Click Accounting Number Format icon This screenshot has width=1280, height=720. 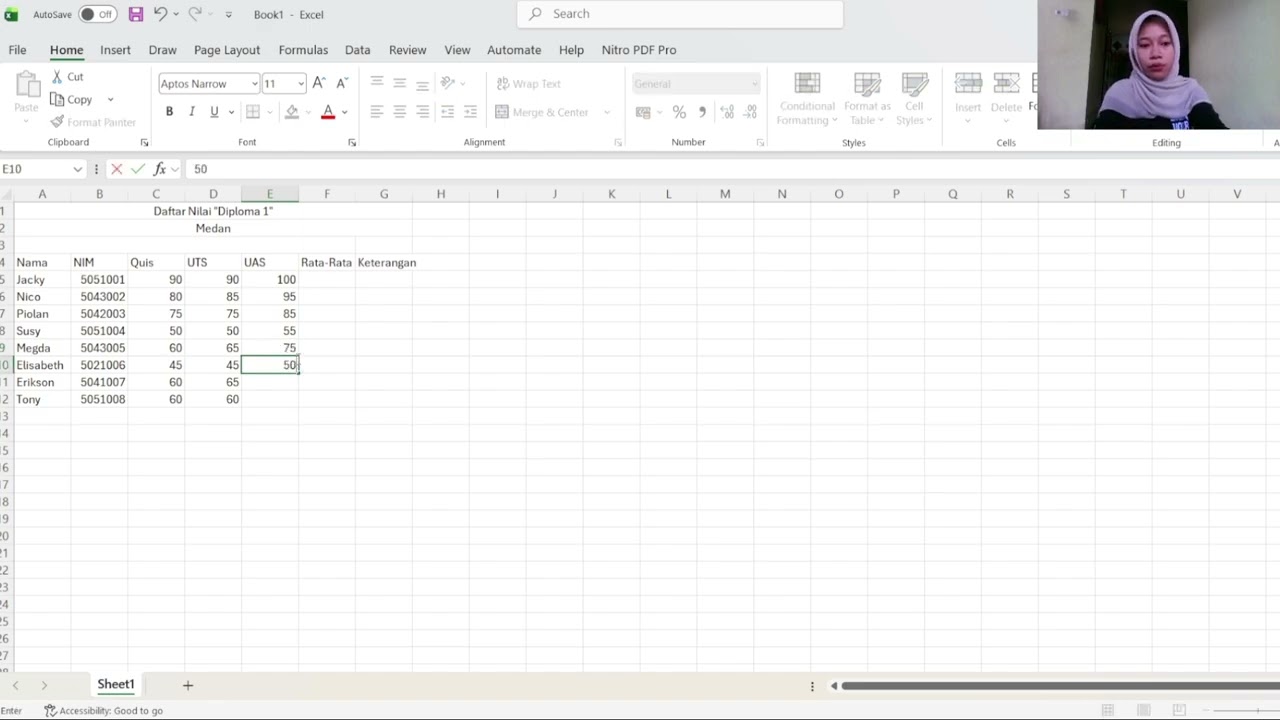(643, 112)
